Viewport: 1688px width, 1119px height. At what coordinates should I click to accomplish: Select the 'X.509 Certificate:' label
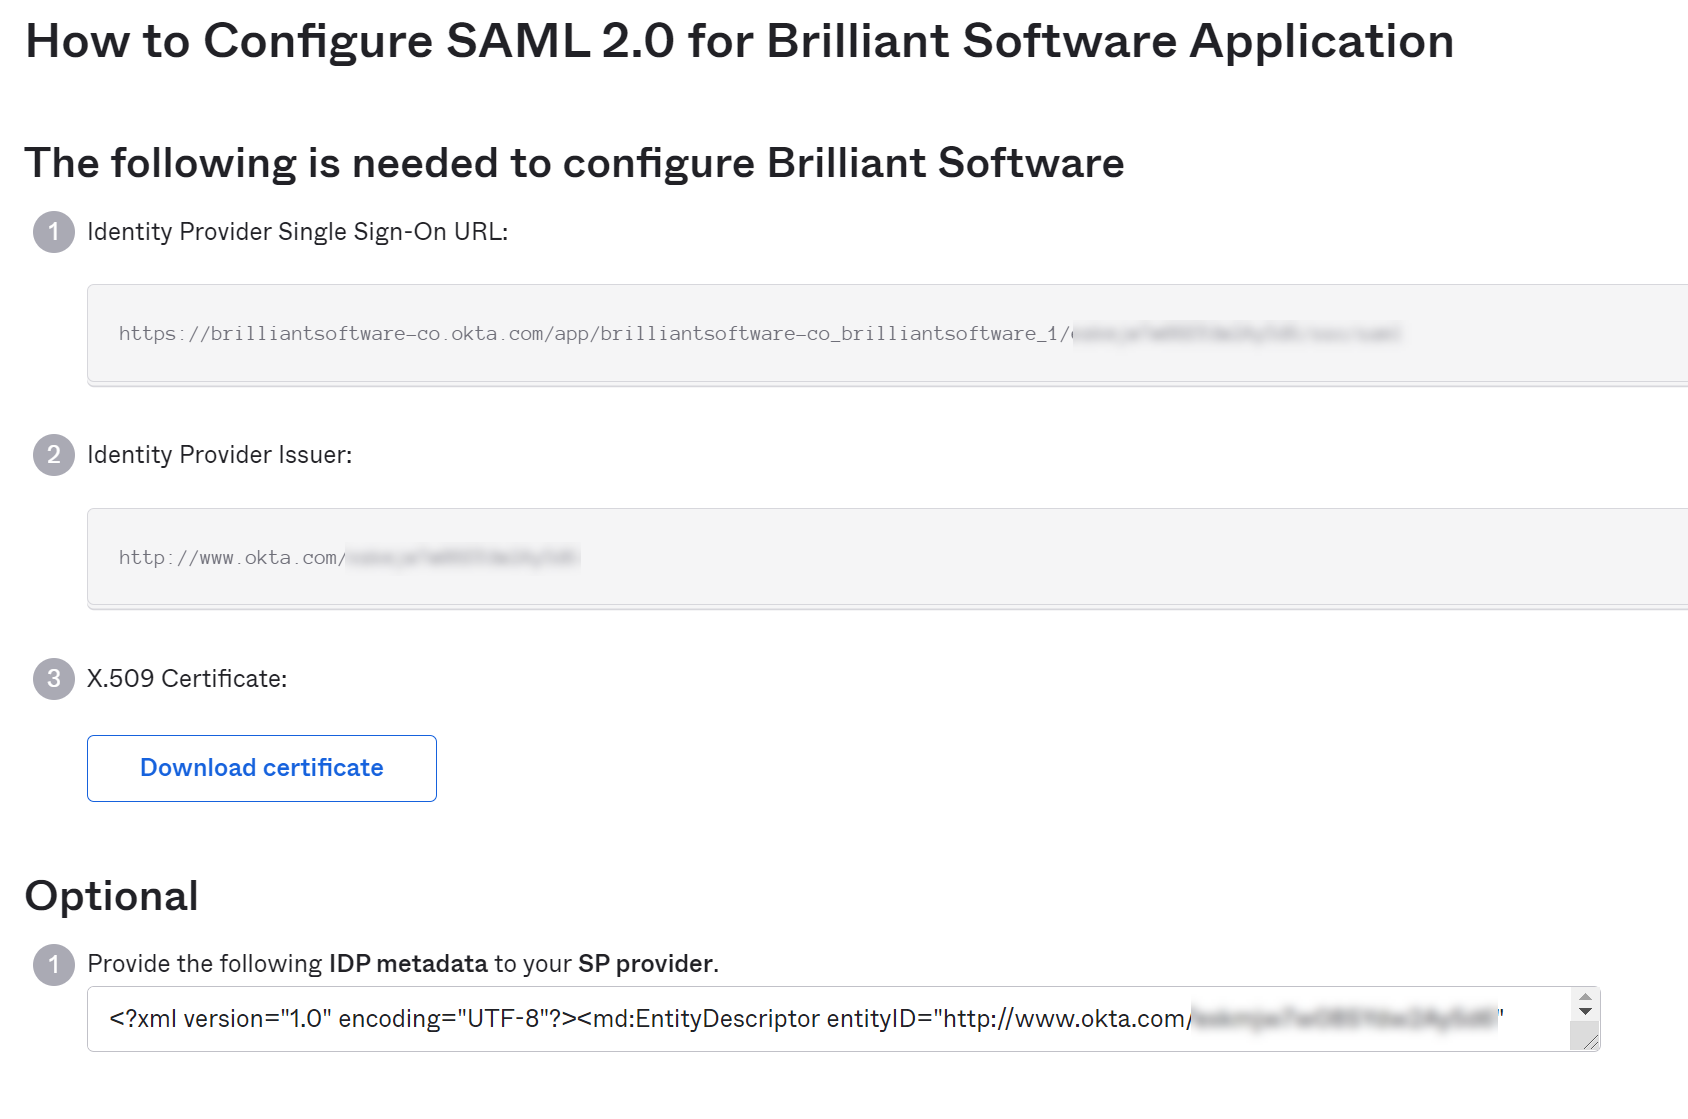pyautogui.click(x=187, y=679)
